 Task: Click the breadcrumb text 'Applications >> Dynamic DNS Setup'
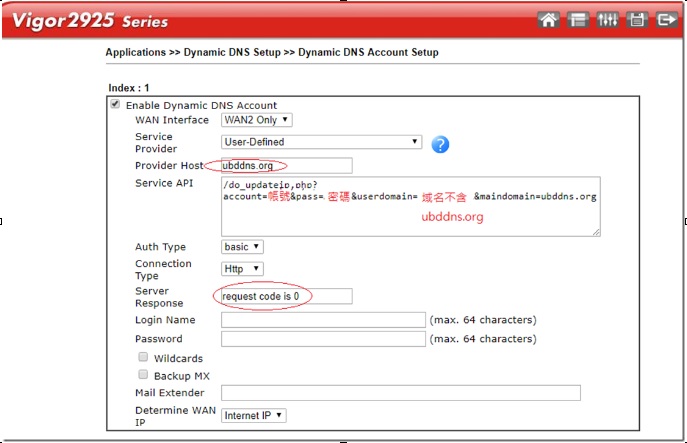(193, 52)
